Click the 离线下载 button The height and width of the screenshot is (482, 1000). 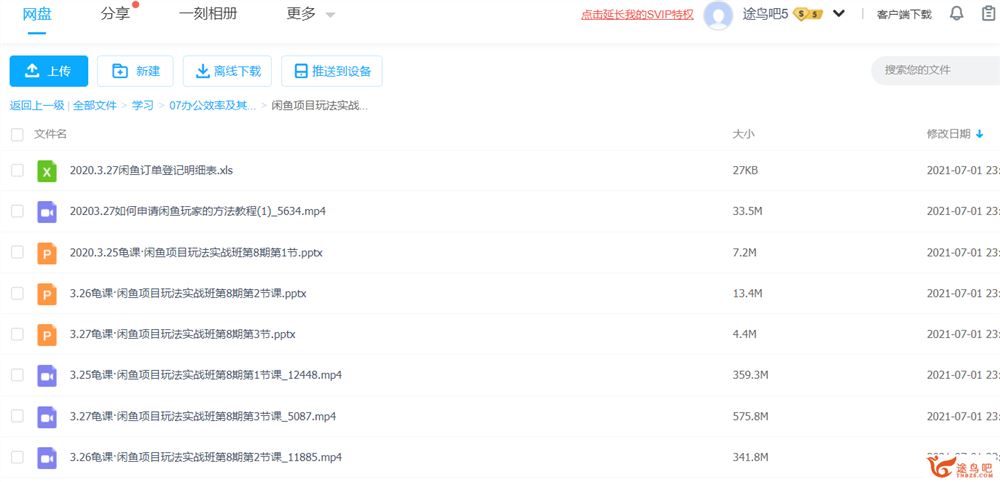[227, 71]
